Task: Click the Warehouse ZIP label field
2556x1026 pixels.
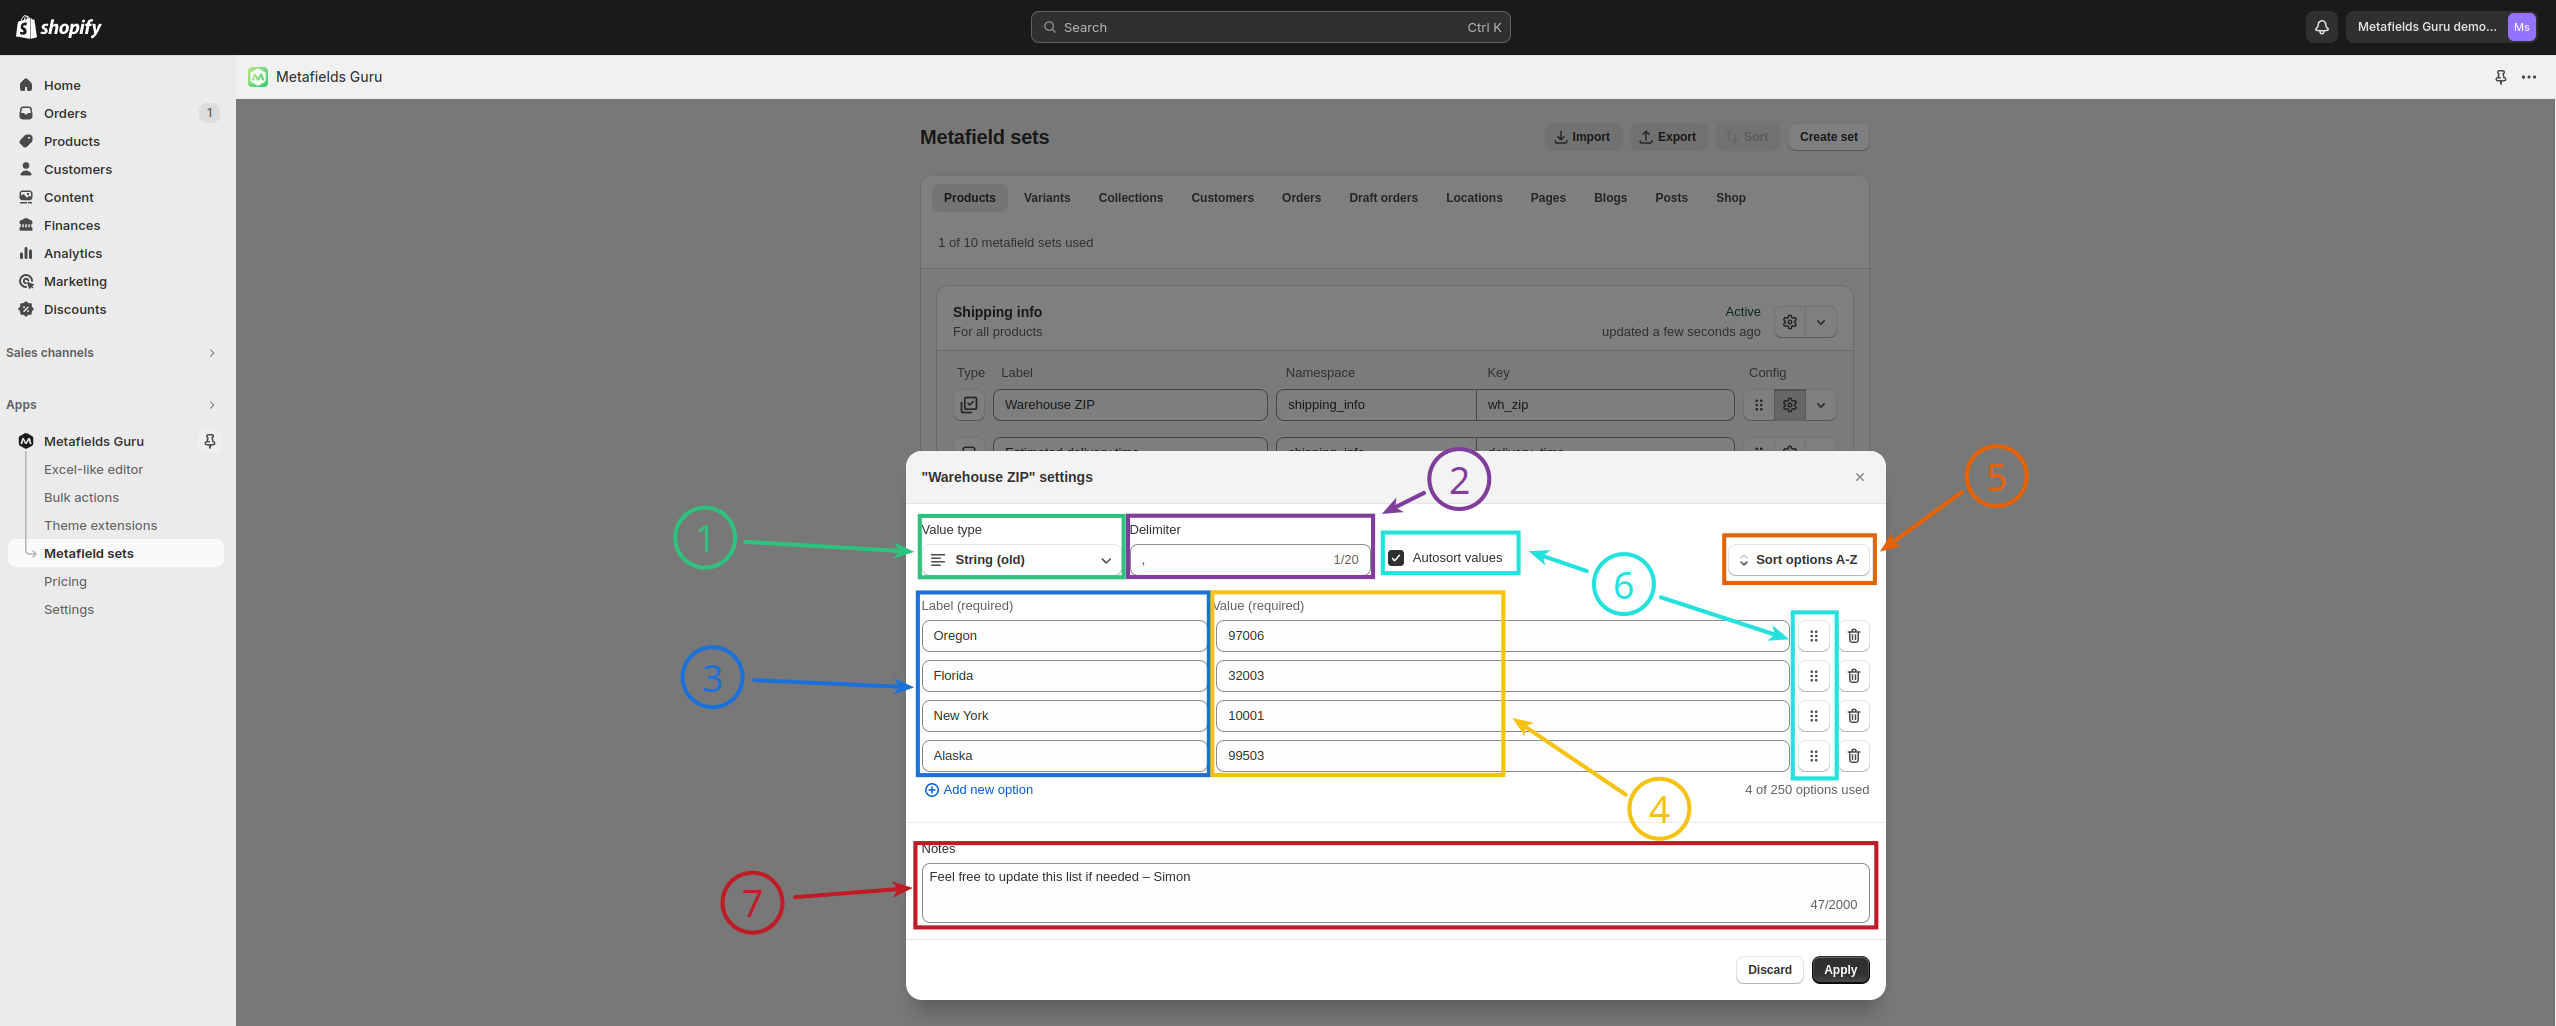Action: (1130, 405)
